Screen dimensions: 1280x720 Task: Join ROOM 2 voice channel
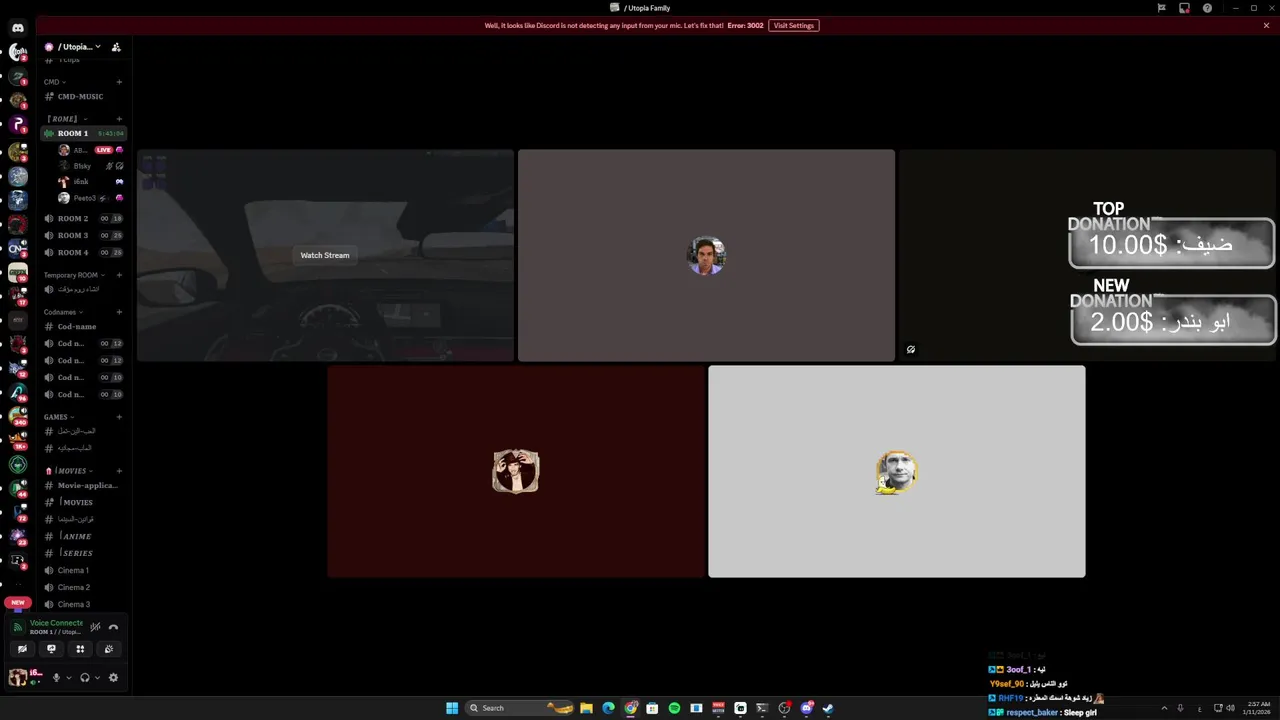[84, 218]
